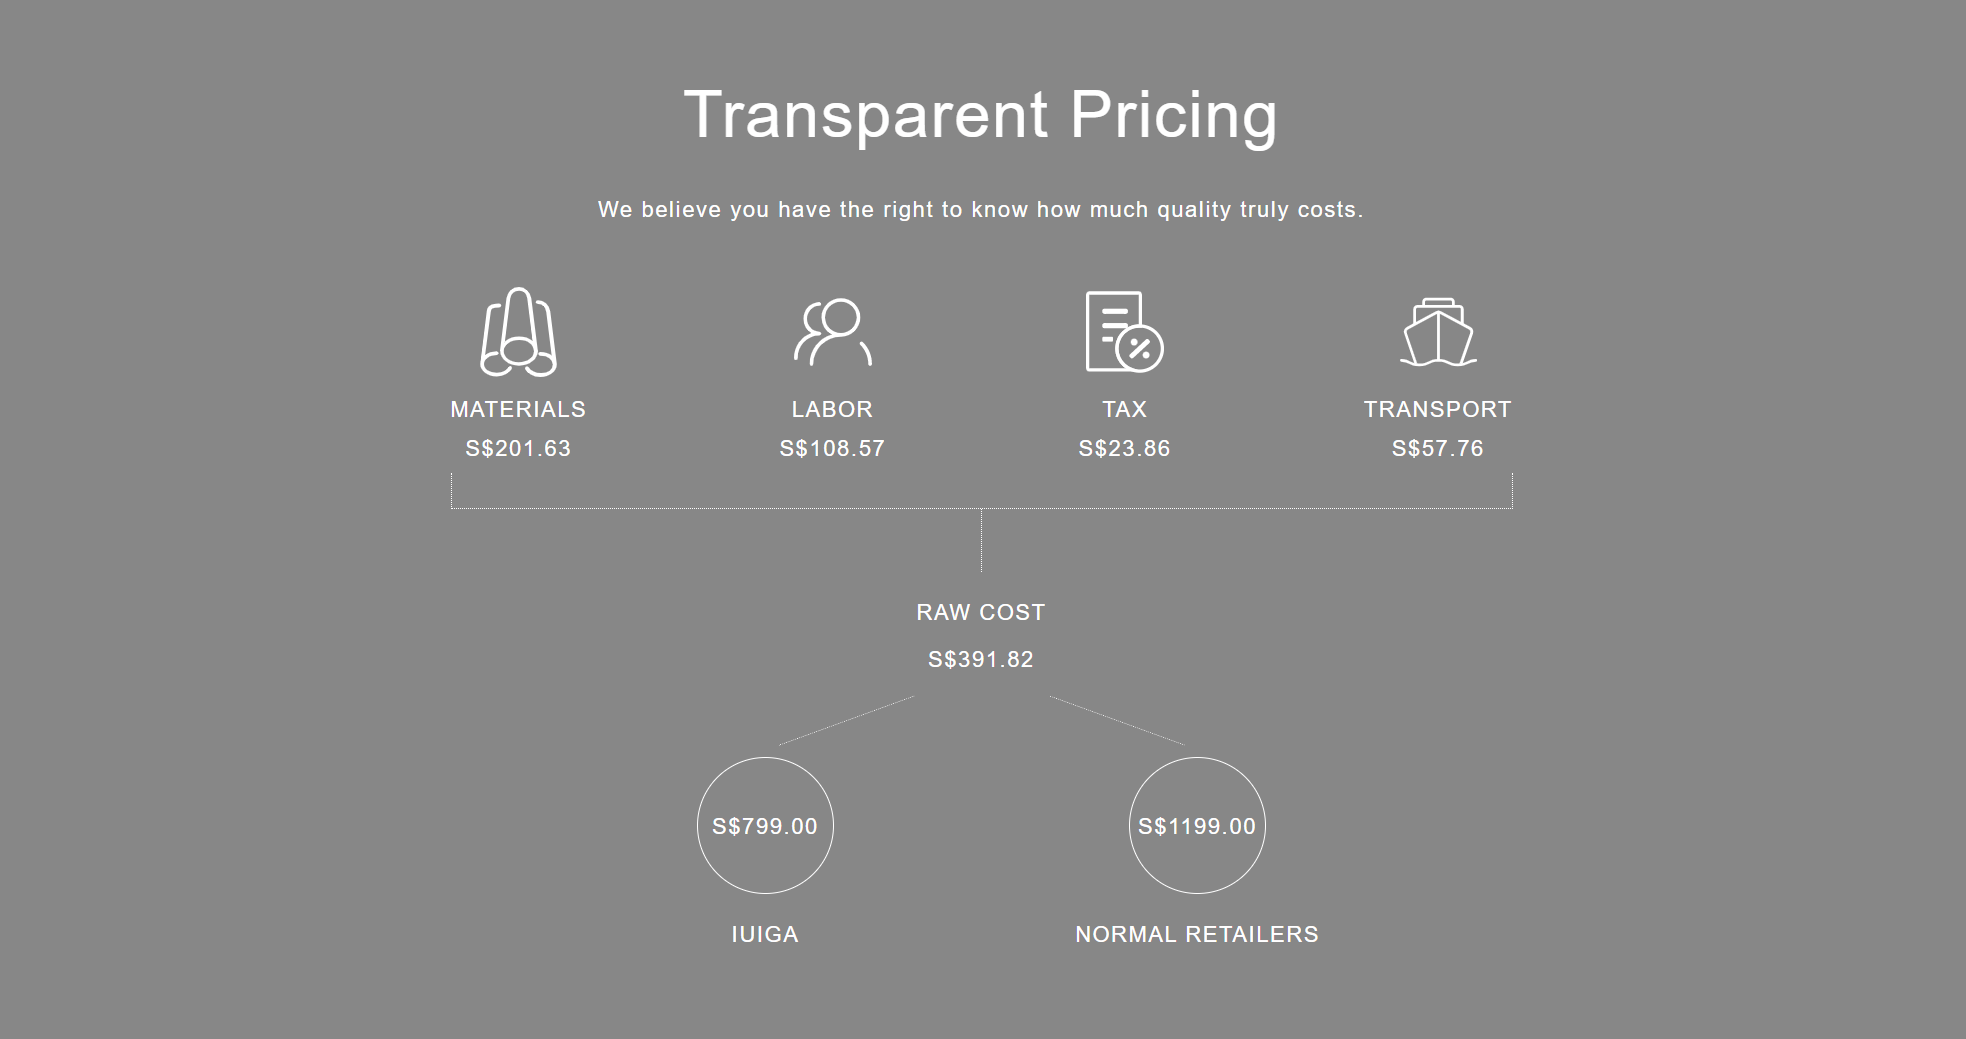Select the labor cost S$108.57
Image resolution: width=1966 pixels, height=1039 pixels.
(x=832, y=449)
